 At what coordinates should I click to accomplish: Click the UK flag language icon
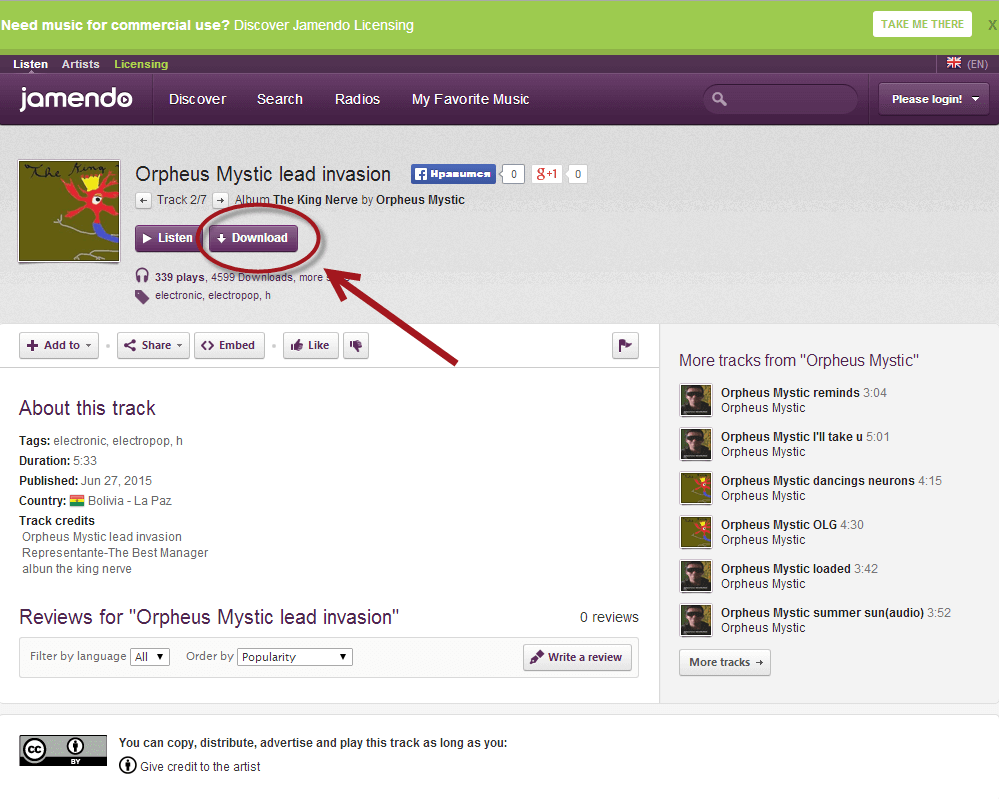point(954,63)
